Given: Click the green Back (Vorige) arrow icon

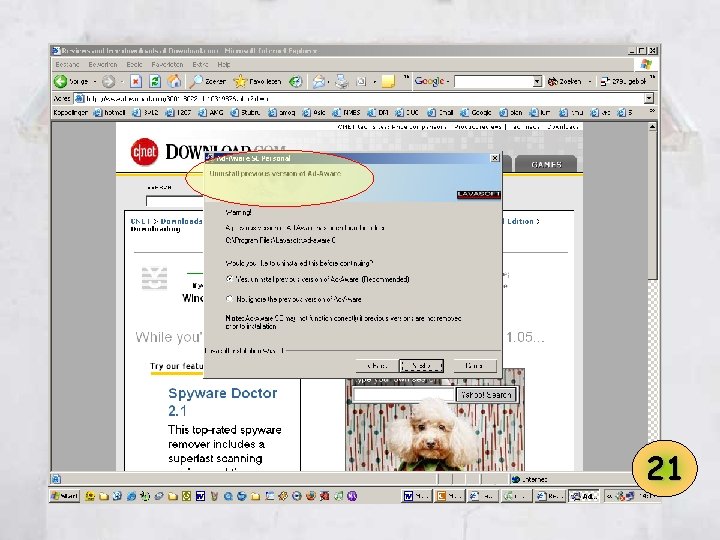Looking at the screenshot, I should point(60,82).
